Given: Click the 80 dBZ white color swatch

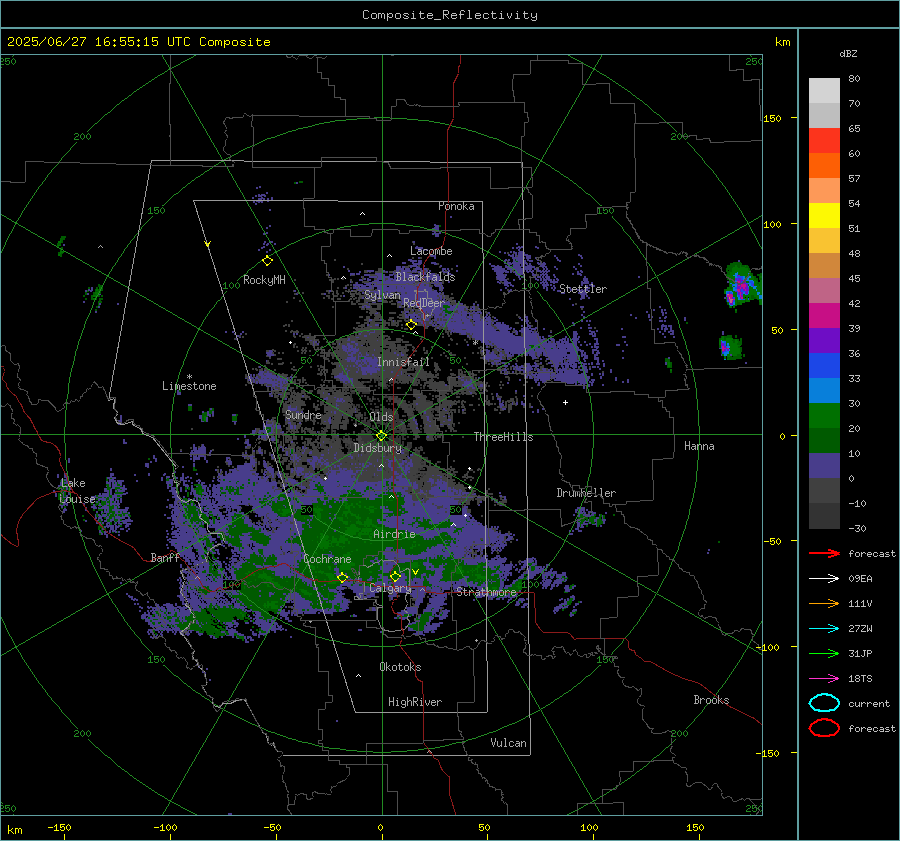Looking at the screenshot, I should [x=824, y=91].
